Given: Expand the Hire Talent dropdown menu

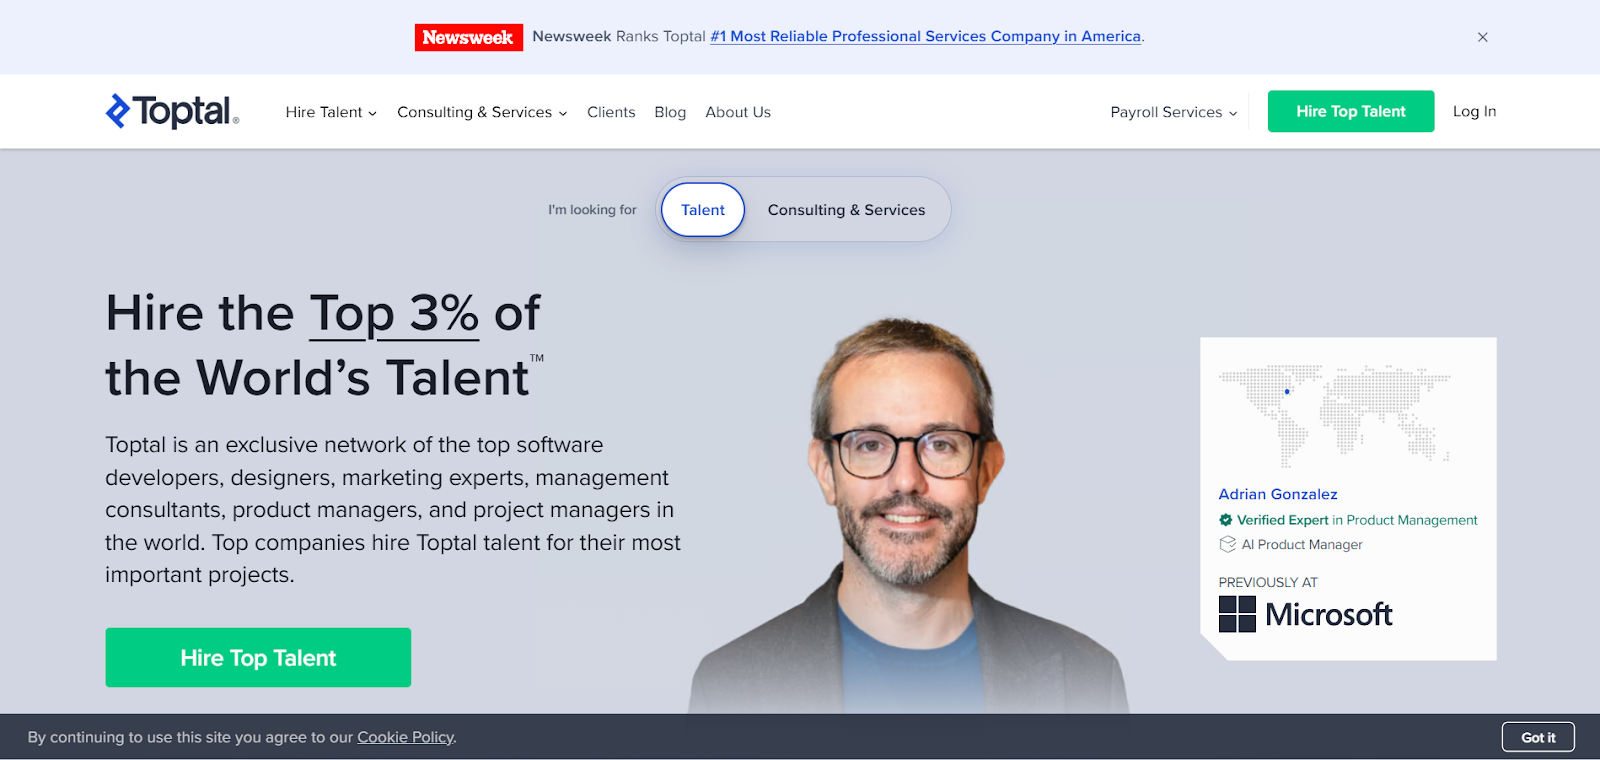Looking at the screenshot, I should coord(331,112).
